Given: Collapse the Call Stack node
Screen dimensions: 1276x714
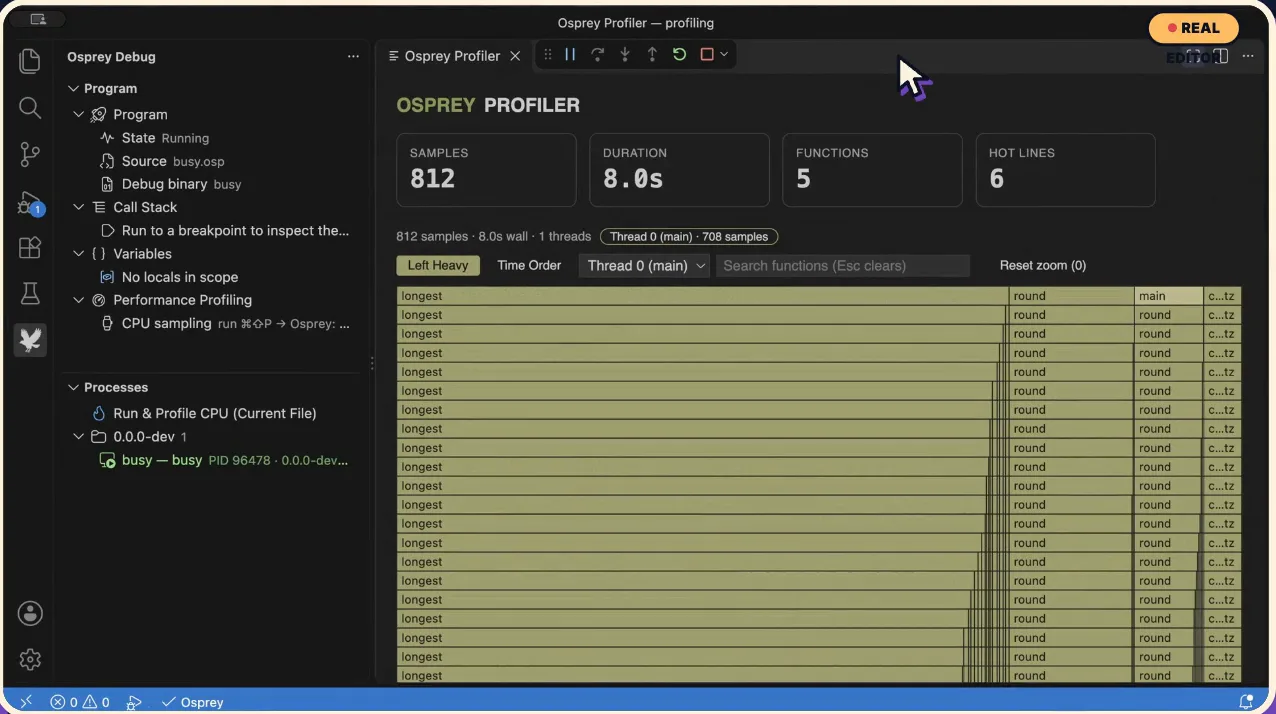Looking at the screenshot, I should coord(79,207).
